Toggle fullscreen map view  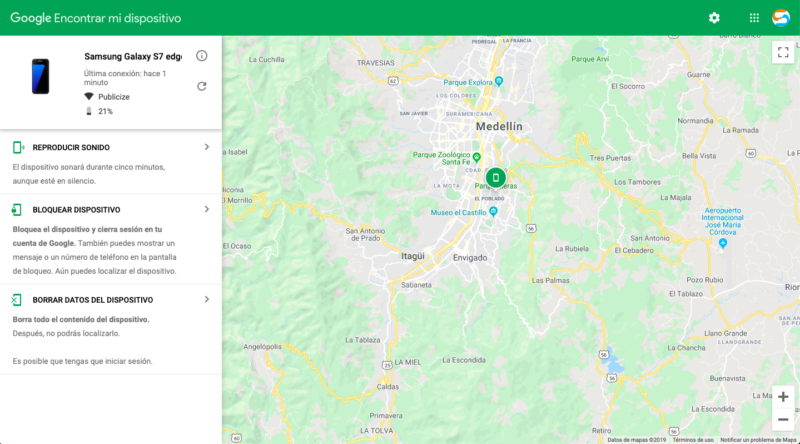pos(783,52)
